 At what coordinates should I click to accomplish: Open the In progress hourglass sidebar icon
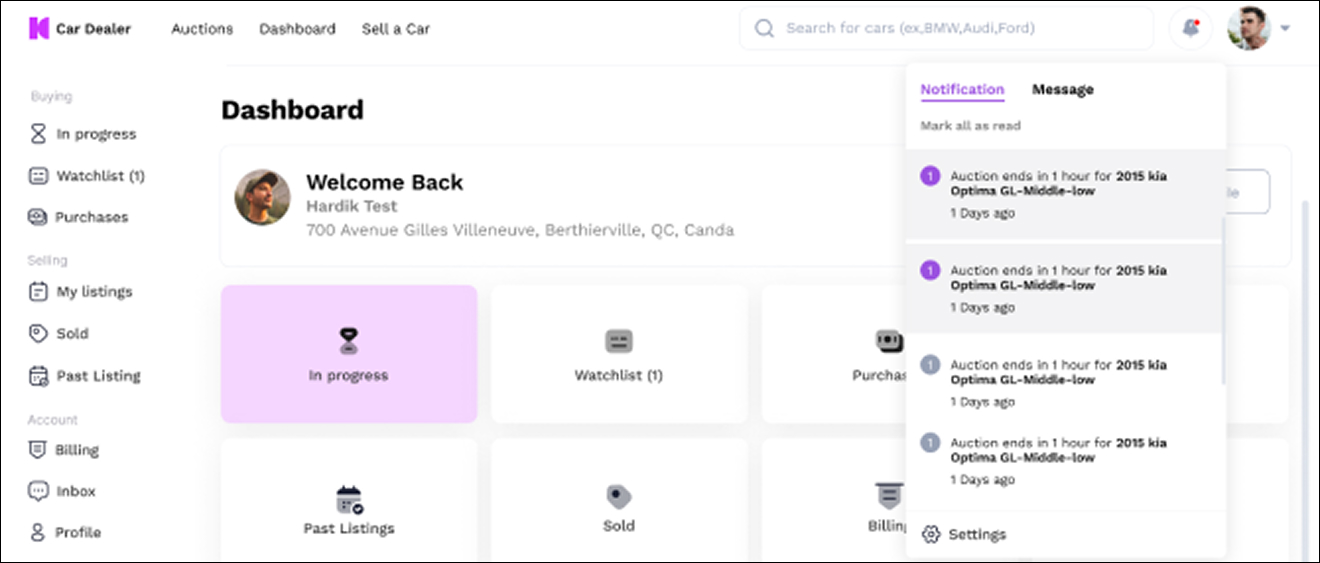click(38, 134)
